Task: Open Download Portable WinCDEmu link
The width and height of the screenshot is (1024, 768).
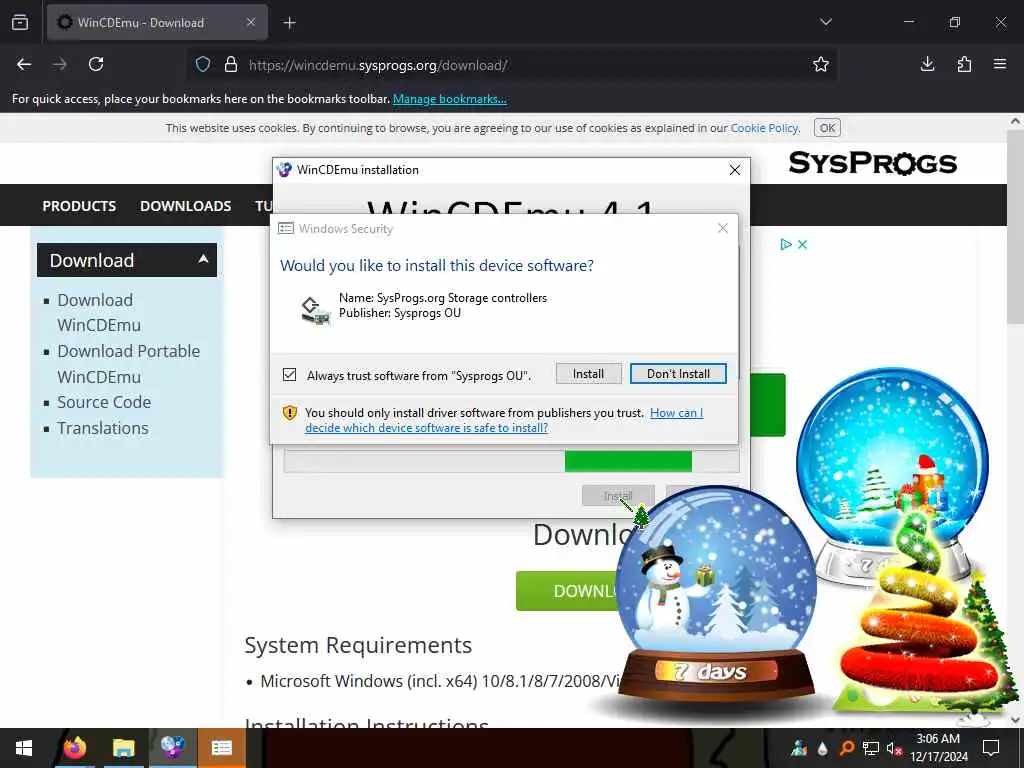Action: click(x=128, y=364)
